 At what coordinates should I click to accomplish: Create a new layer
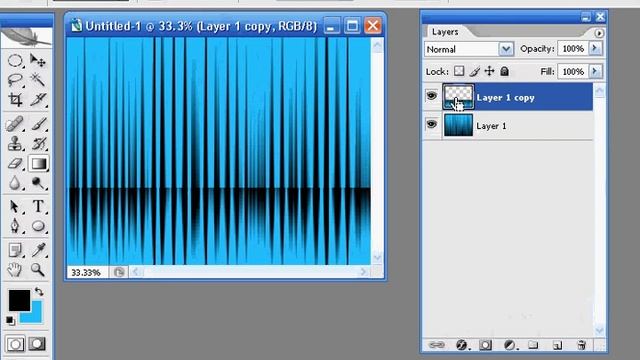tap(557, 345)
